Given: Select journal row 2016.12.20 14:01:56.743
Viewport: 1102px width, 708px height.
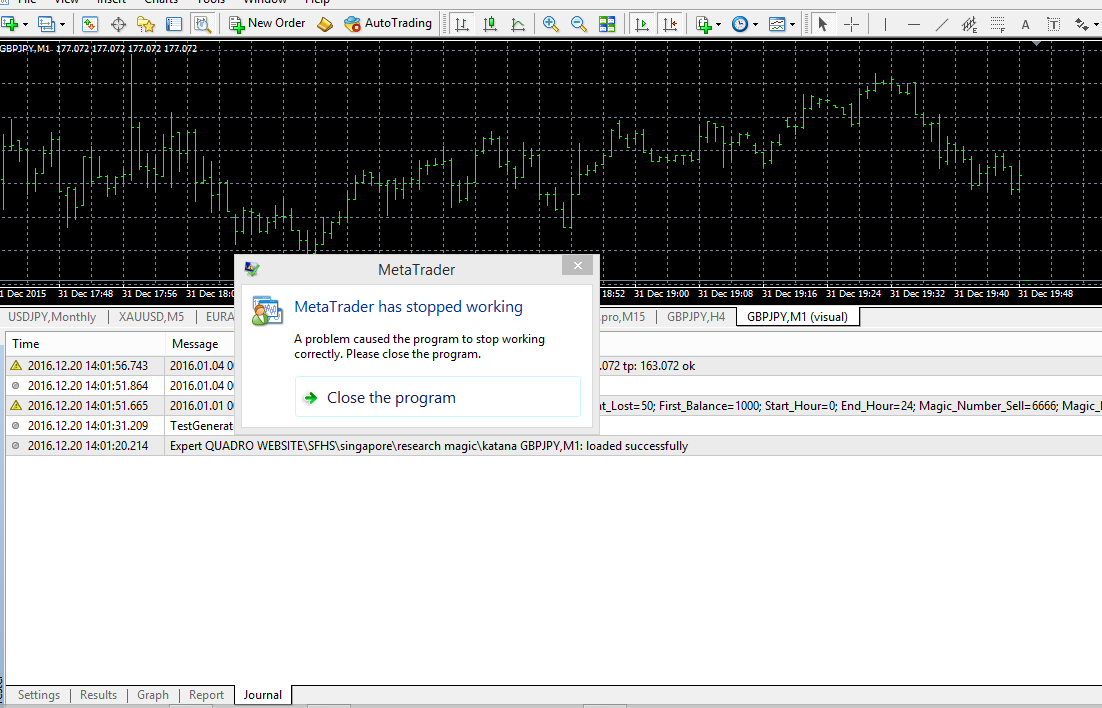Looking at the screenshot, I should (x=554, y=366).
